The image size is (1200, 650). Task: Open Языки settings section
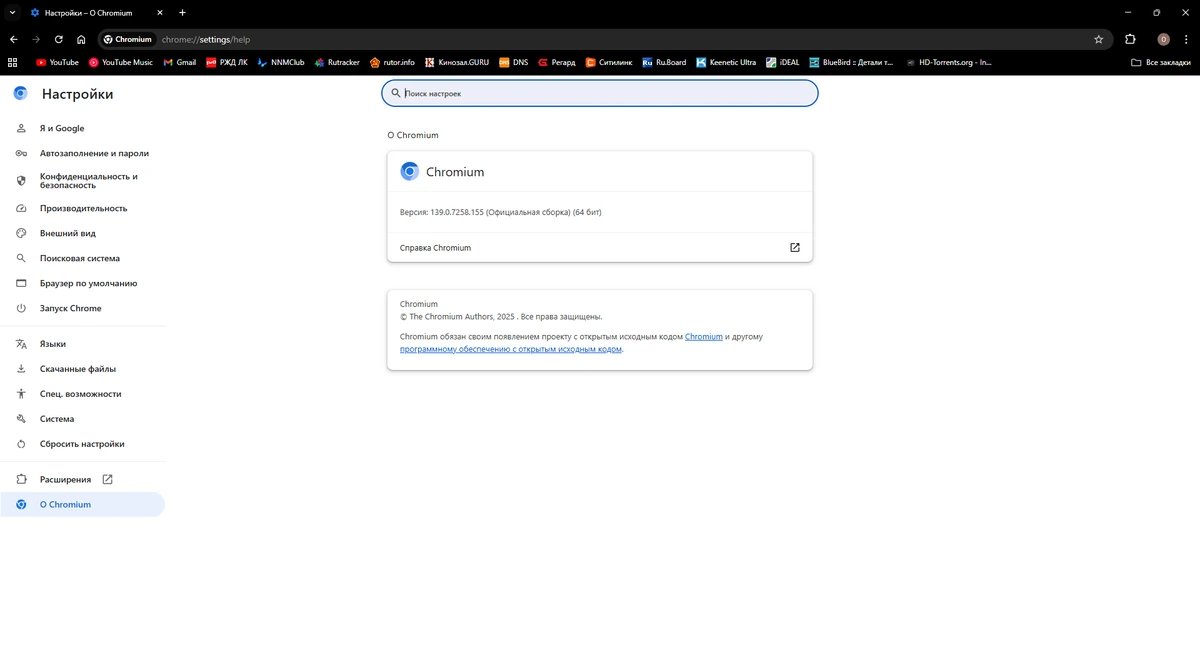click(x=82, y=344)
